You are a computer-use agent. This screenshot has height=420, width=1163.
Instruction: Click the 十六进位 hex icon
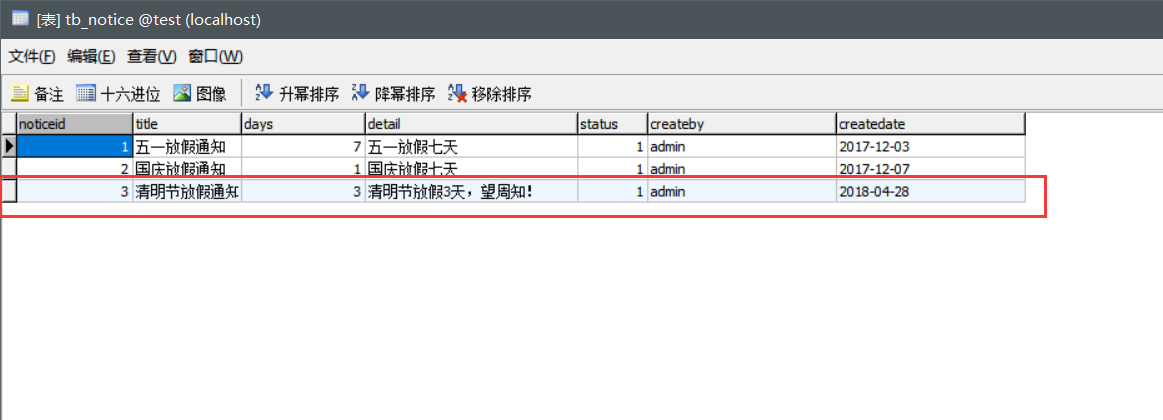point(87,93)
